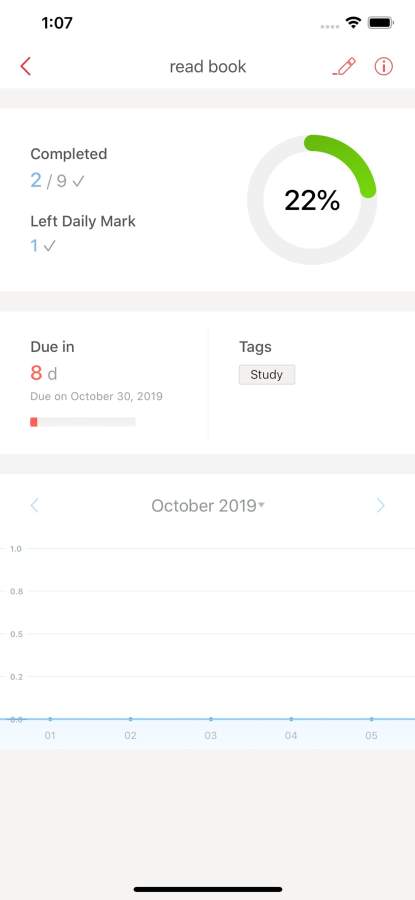
Task: Go to next month in chart
Action: point(380,505)
